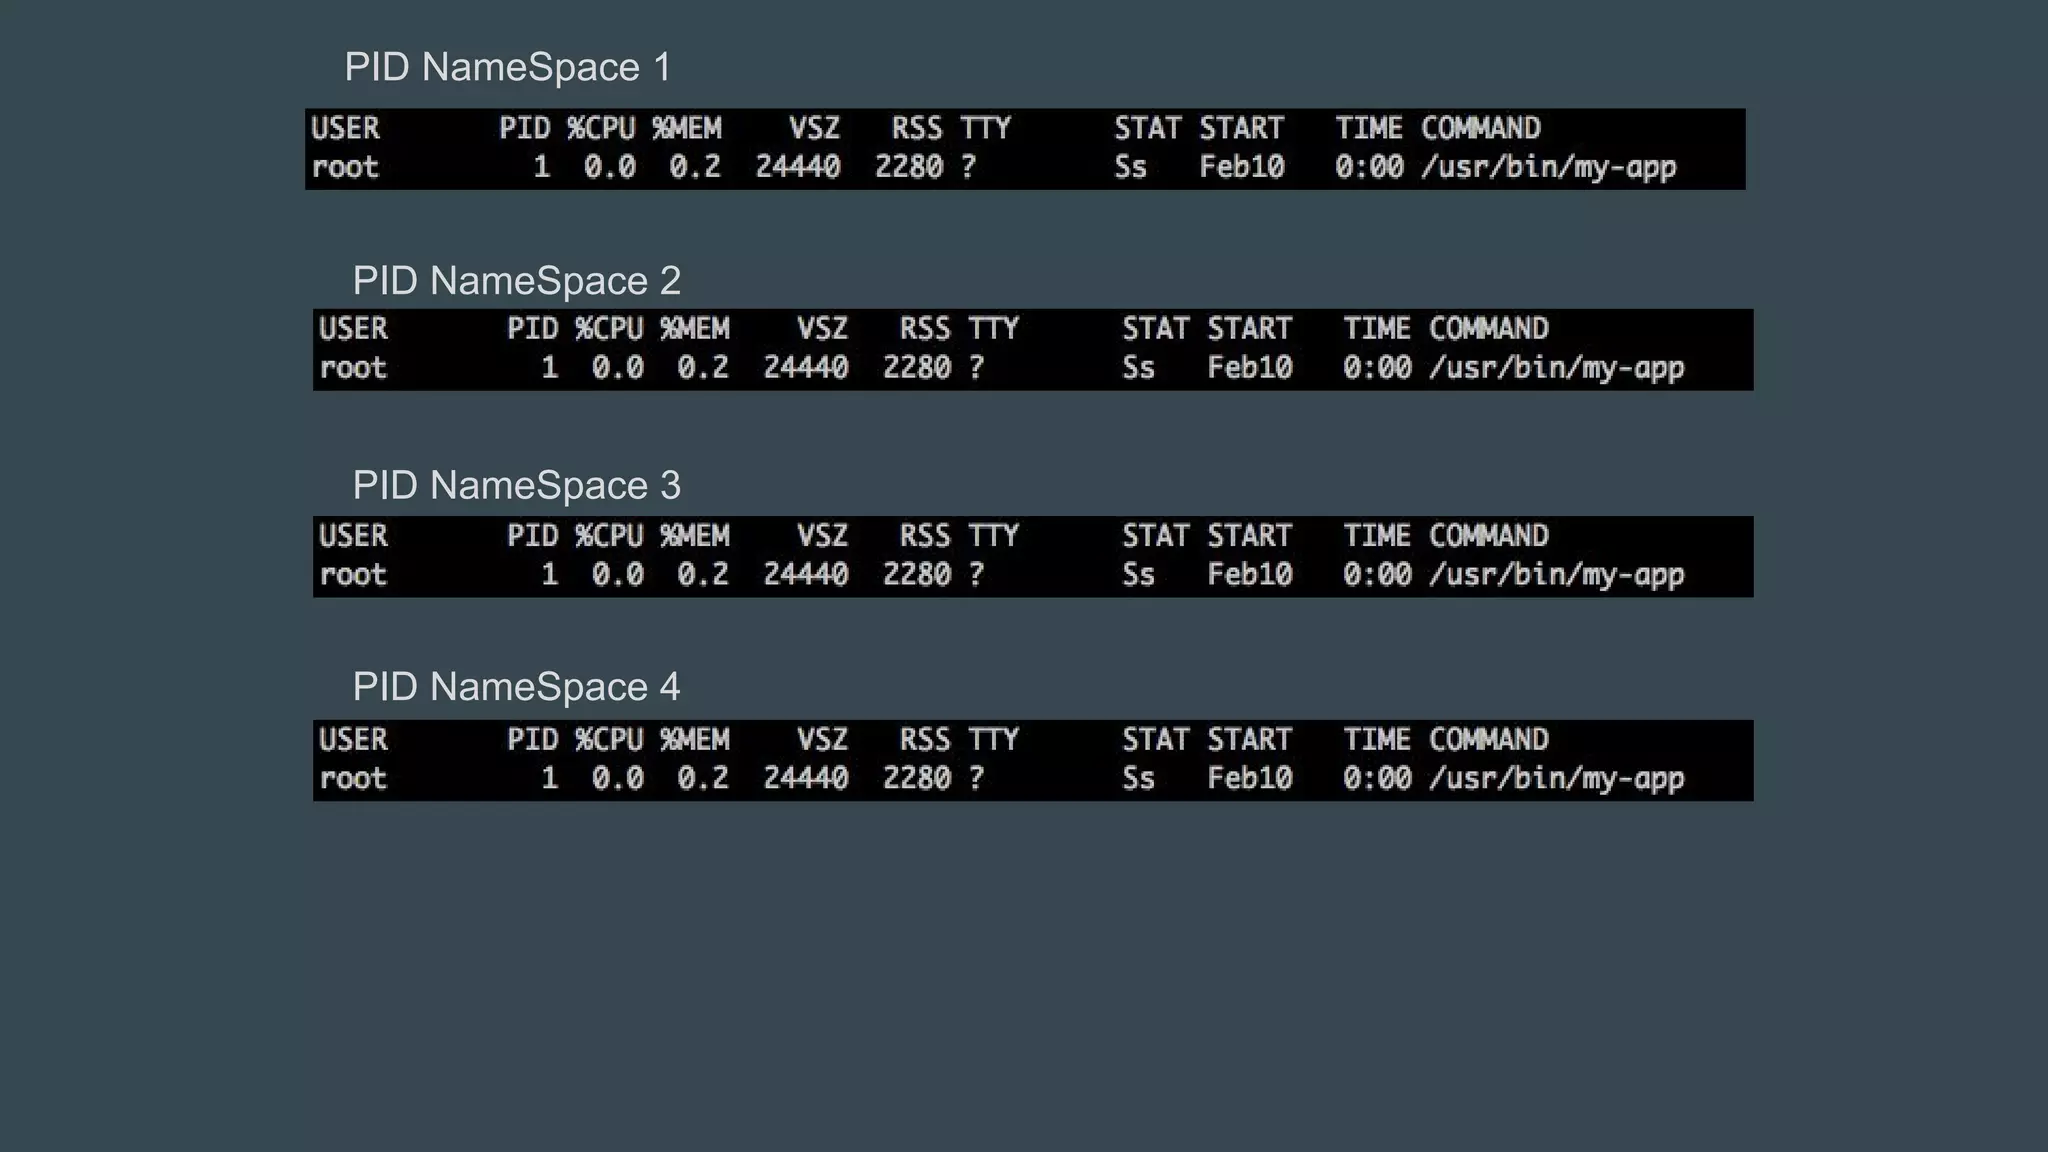Click USER header in NameSpace 4 terminal
2048x1152 pixels.
(x=353, y=740)
